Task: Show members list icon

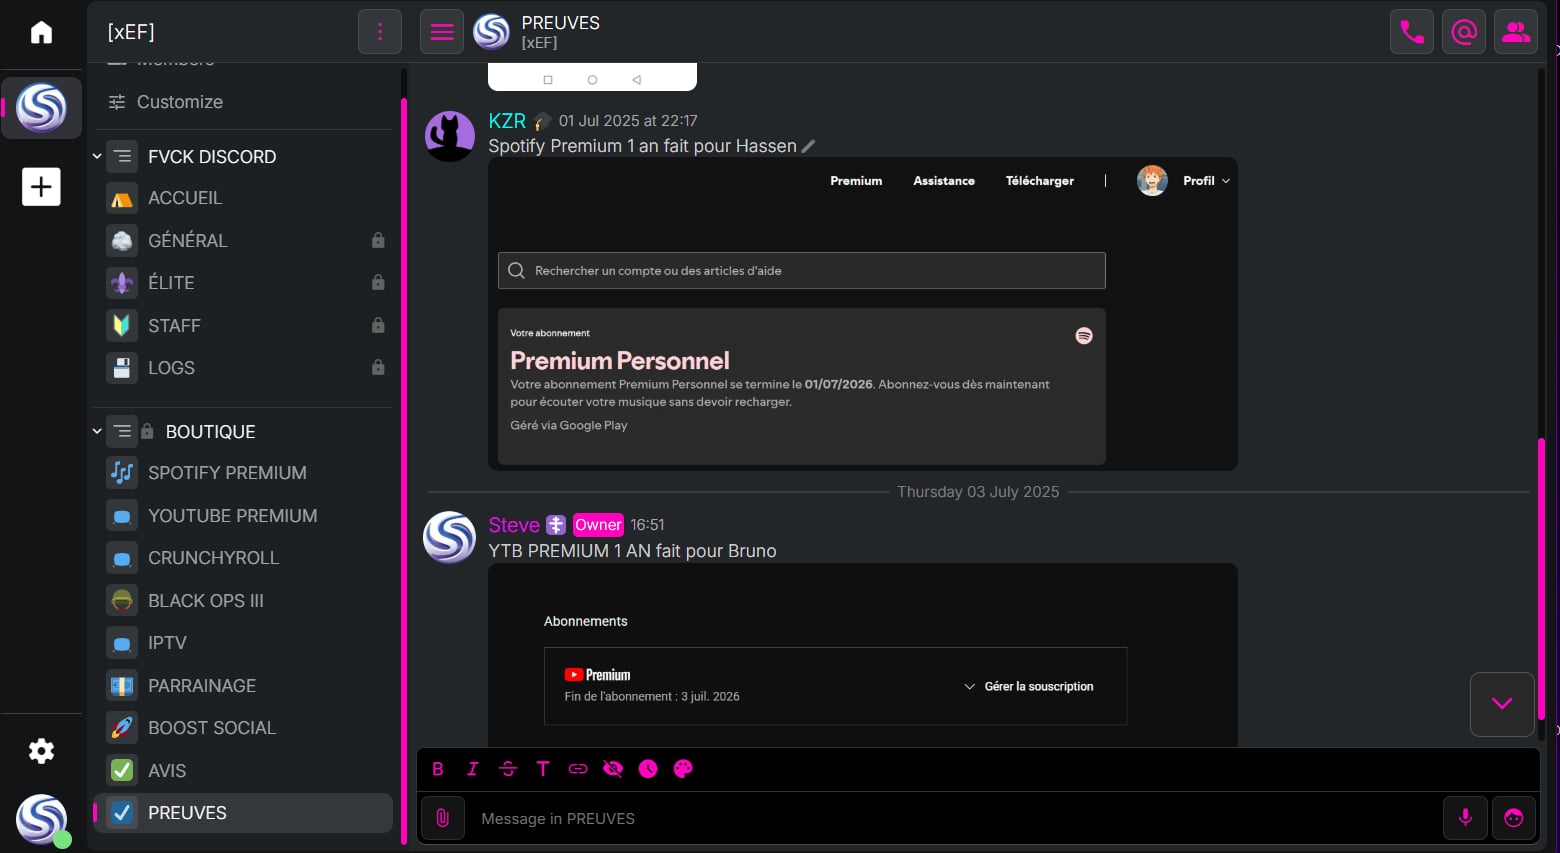Action: tap(1516, 32)
